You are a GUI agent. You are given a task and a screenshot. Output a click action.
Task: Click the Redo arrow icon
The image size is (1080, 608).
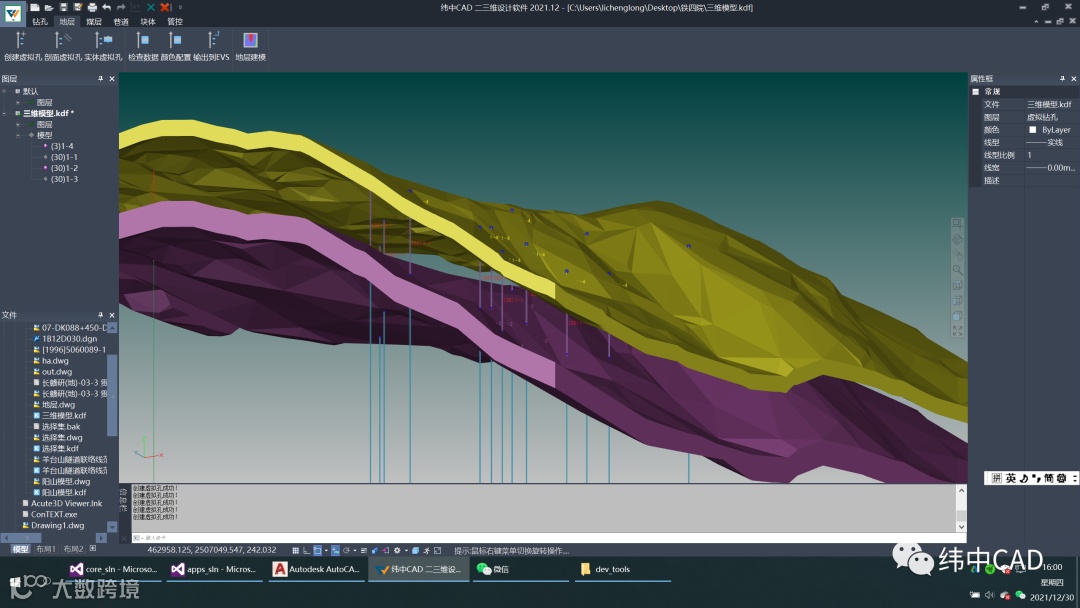tap(121, 8)
